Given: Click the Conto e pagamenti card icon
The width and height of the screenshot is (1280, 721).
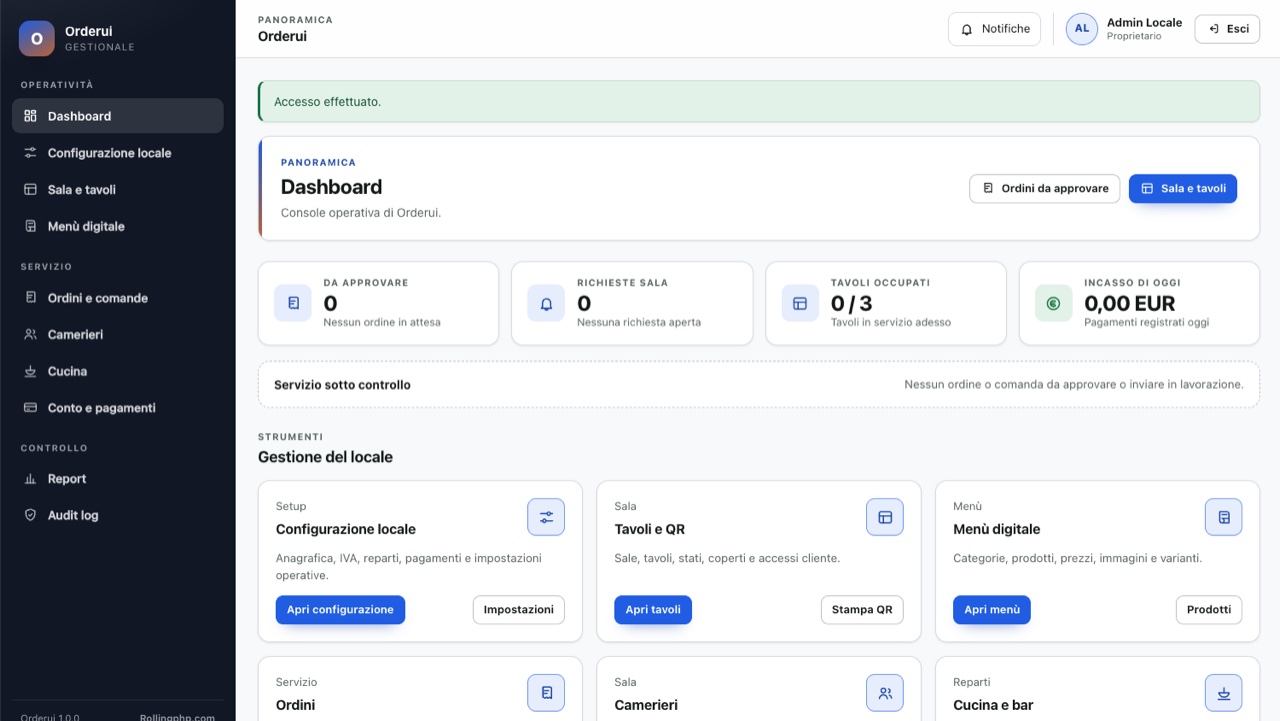Looking at the screenshot, I should pyautogui.click(x=30, y=408).
